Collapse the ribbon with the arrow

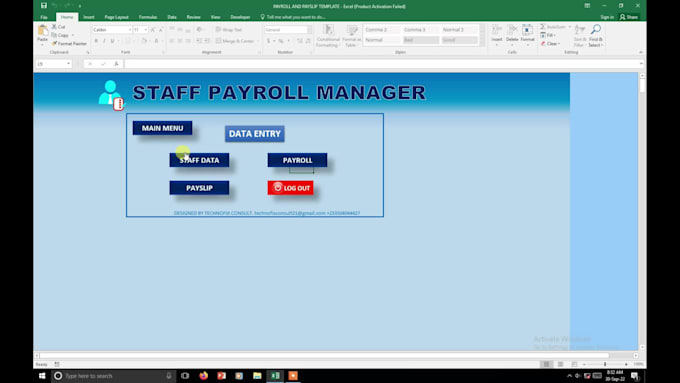(x=641, y=52)
